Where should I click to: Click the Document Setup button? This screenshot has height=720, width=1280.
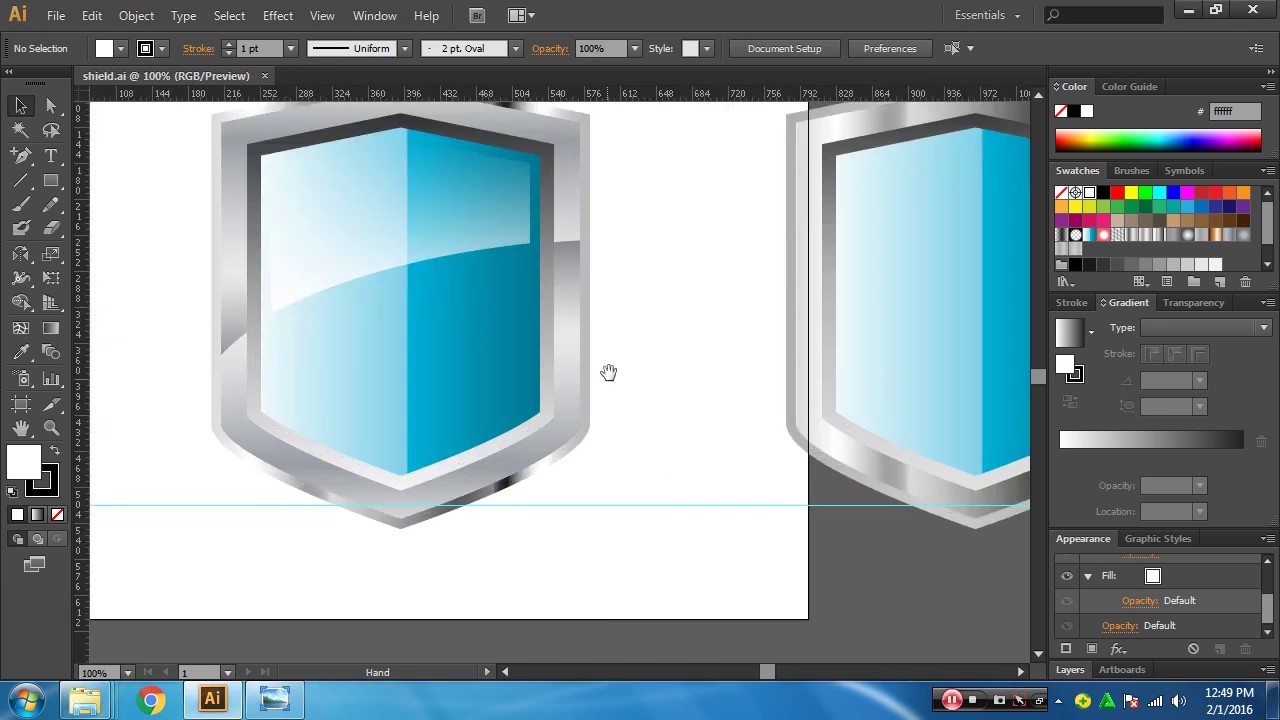(x=784, y=48)
